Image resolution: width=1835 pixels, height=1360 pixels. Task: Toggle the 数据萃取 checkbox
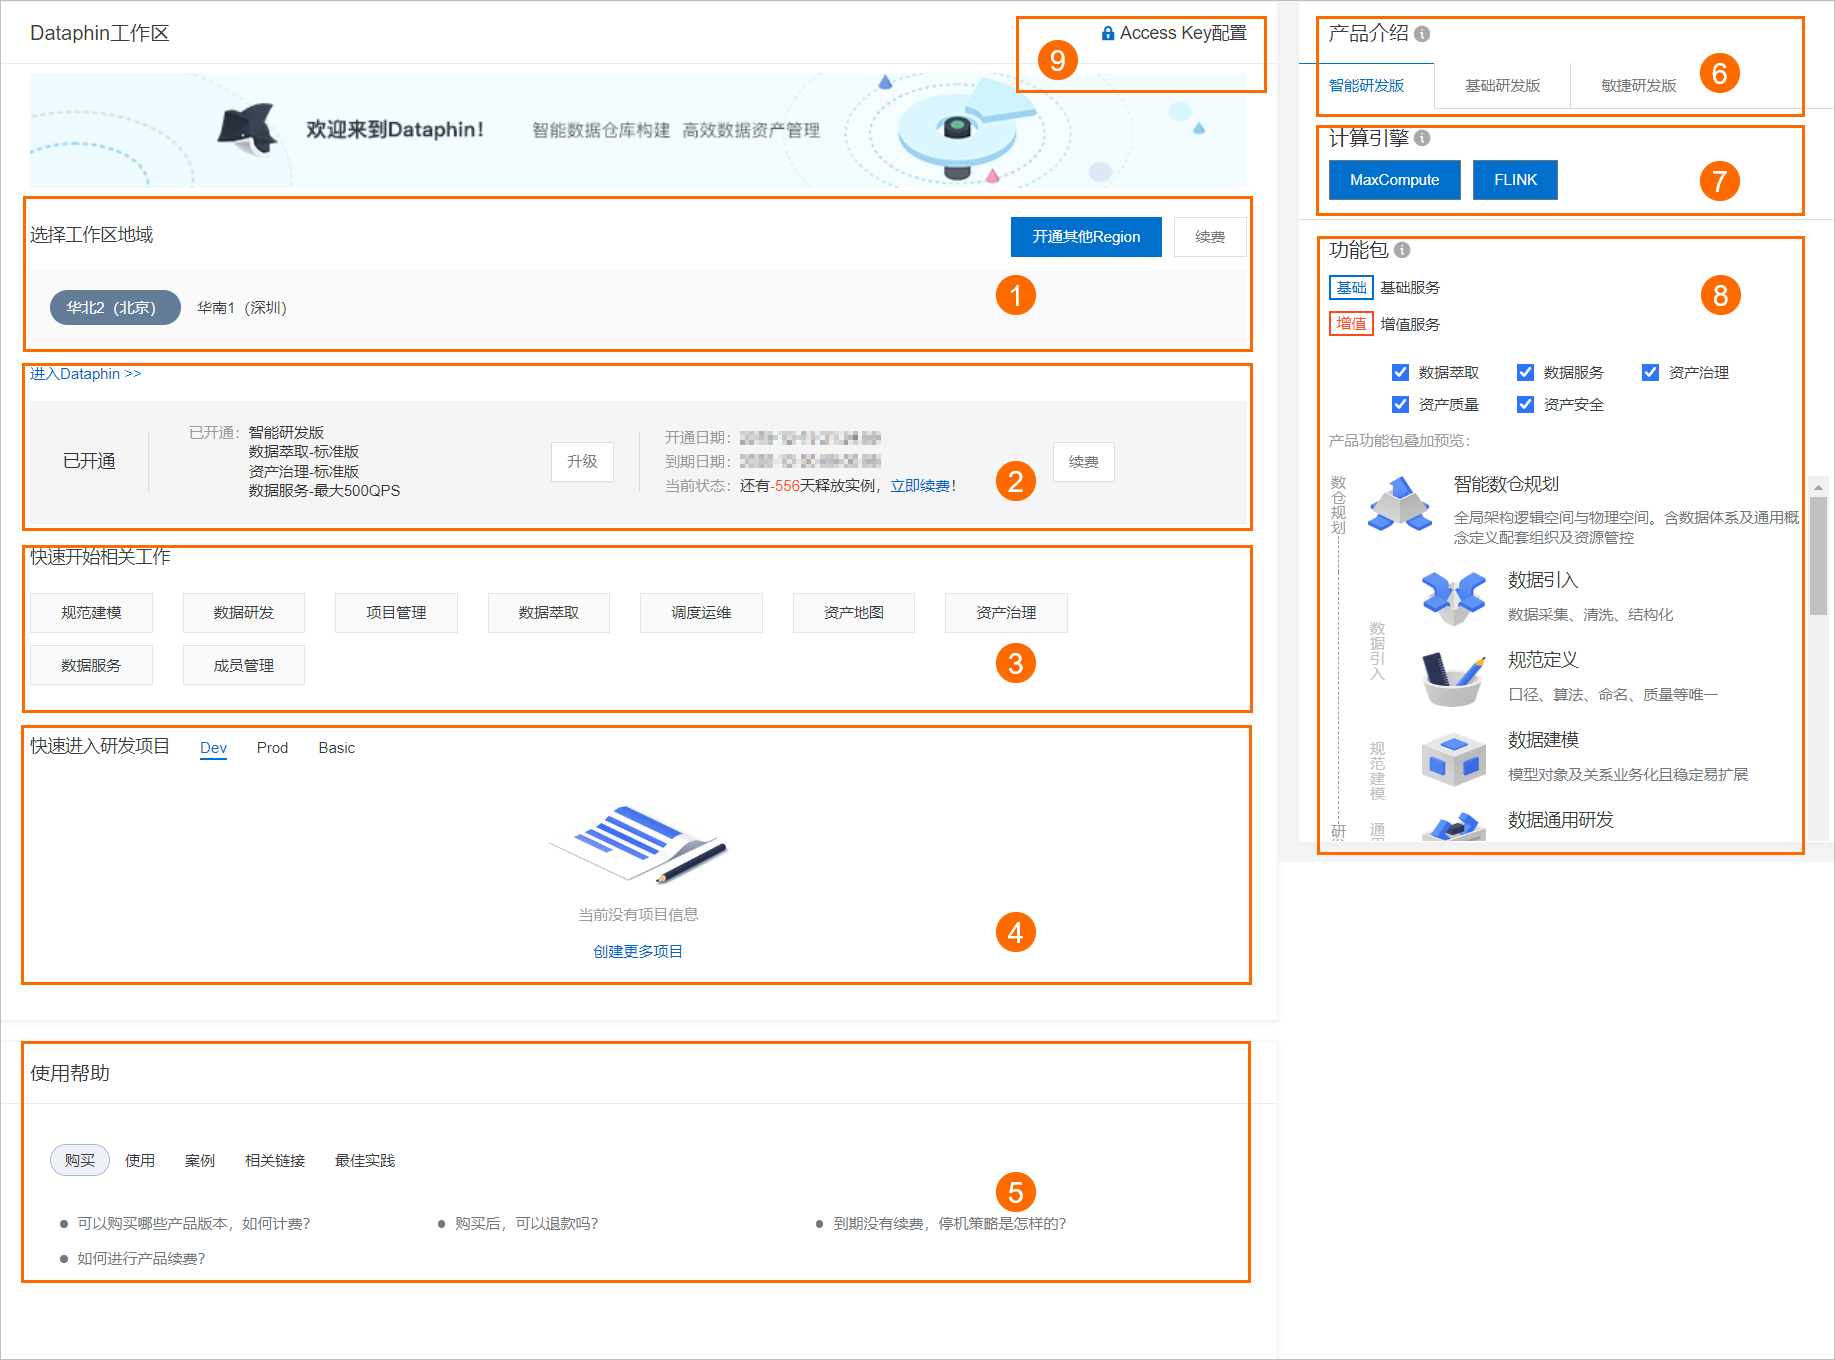[x=1400, y=372]
